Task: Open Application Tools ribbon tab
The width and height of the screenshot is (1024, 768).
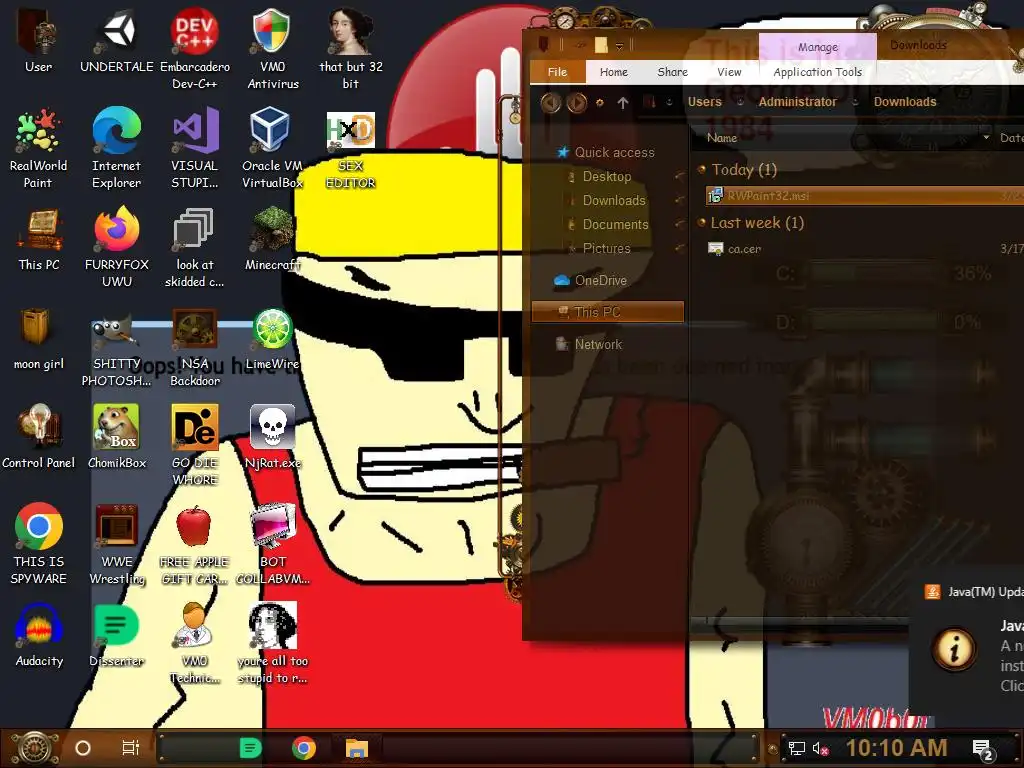Action: (x=818, y=72)
